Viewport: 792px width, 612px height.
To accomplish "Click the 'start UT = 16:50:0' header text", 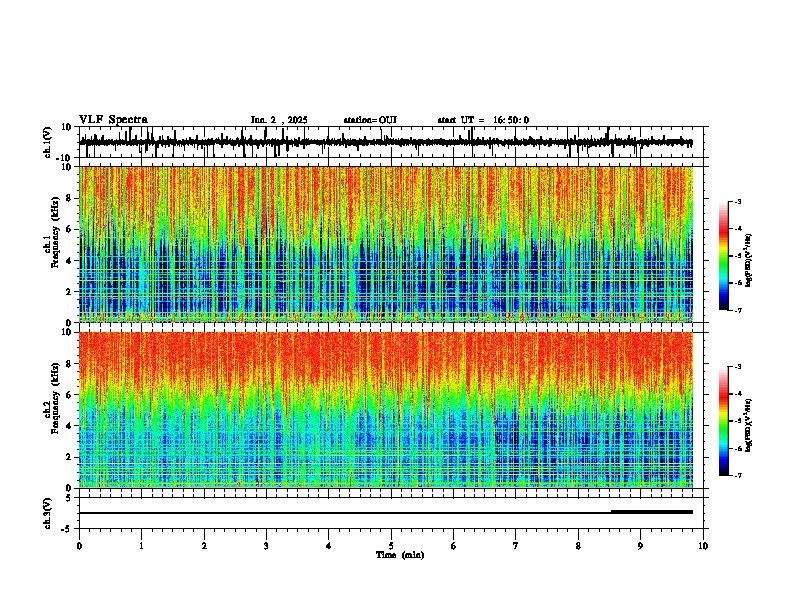I will 483,120.
